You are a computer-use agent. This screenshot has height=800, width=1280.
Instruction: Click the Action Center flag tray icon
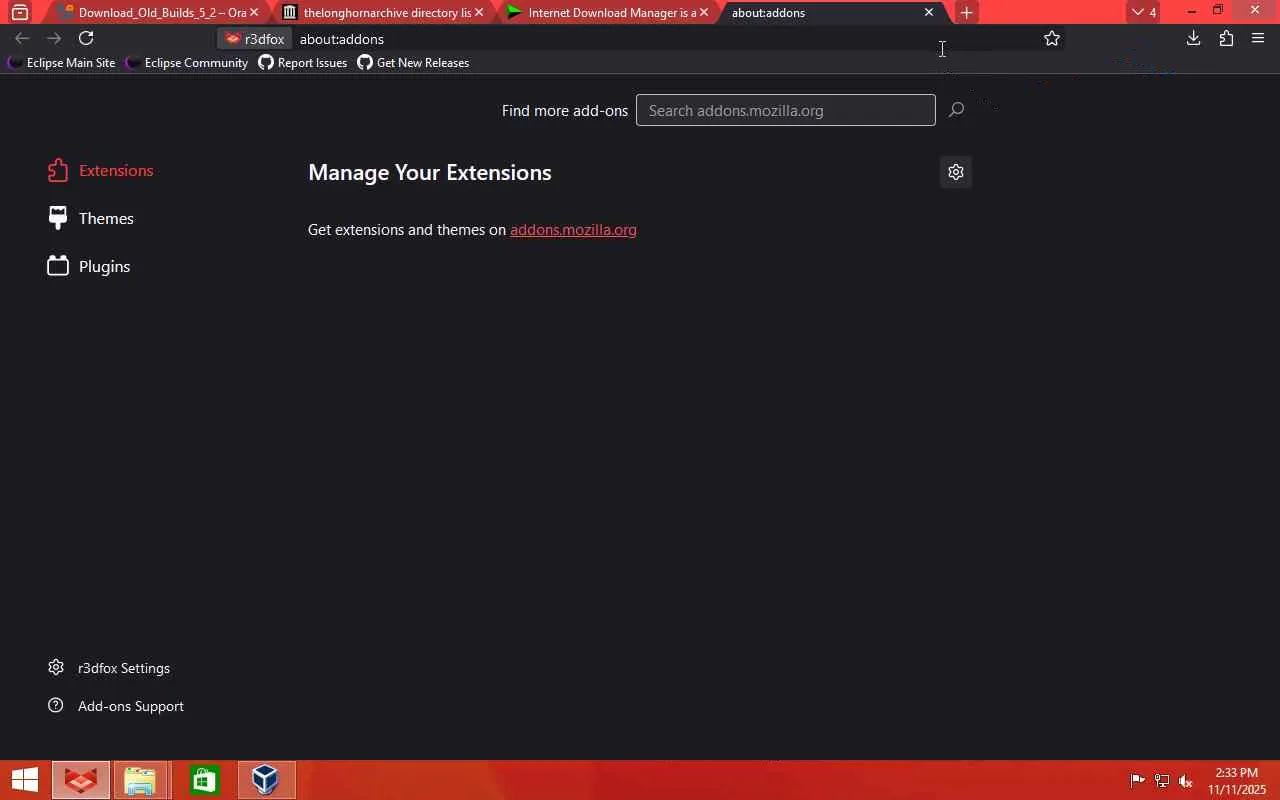point(1138,781)
